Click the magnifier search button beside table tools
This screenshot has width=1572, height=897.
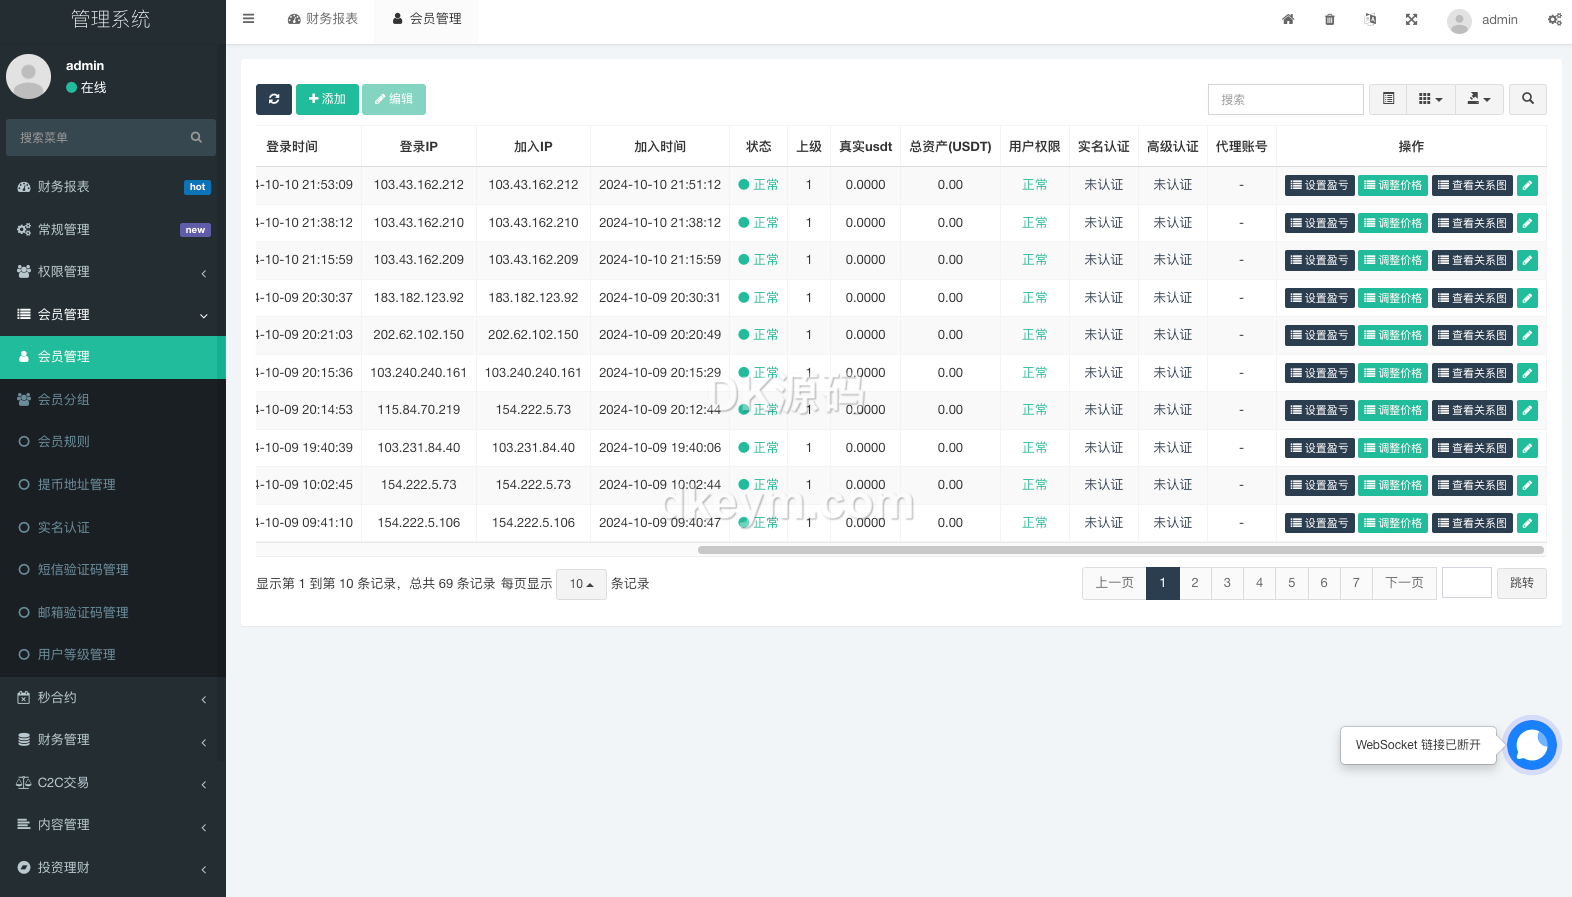coord(1527,99)
